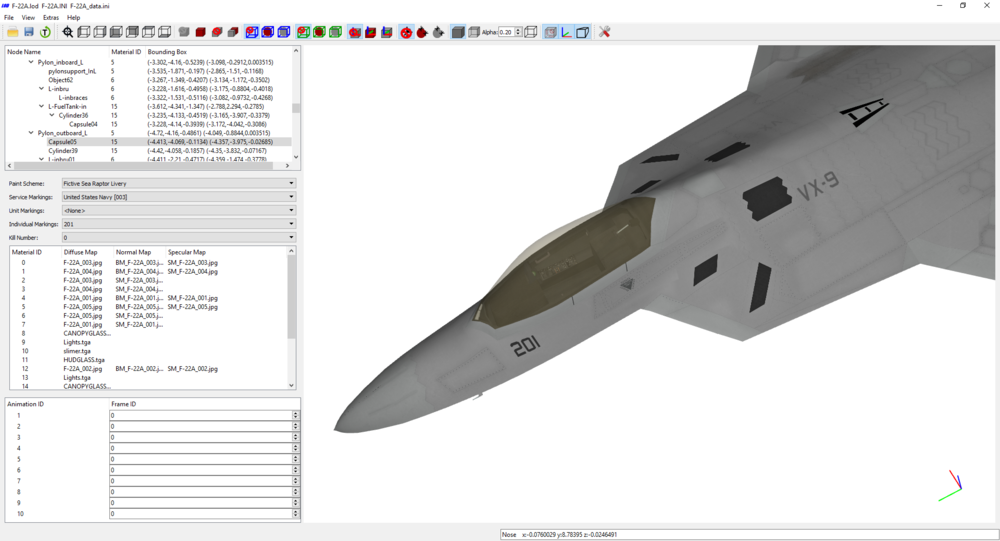The height and width of the screenshot is (541, 1000).
Task: Select the Object62 node
Action: (61, 80)
